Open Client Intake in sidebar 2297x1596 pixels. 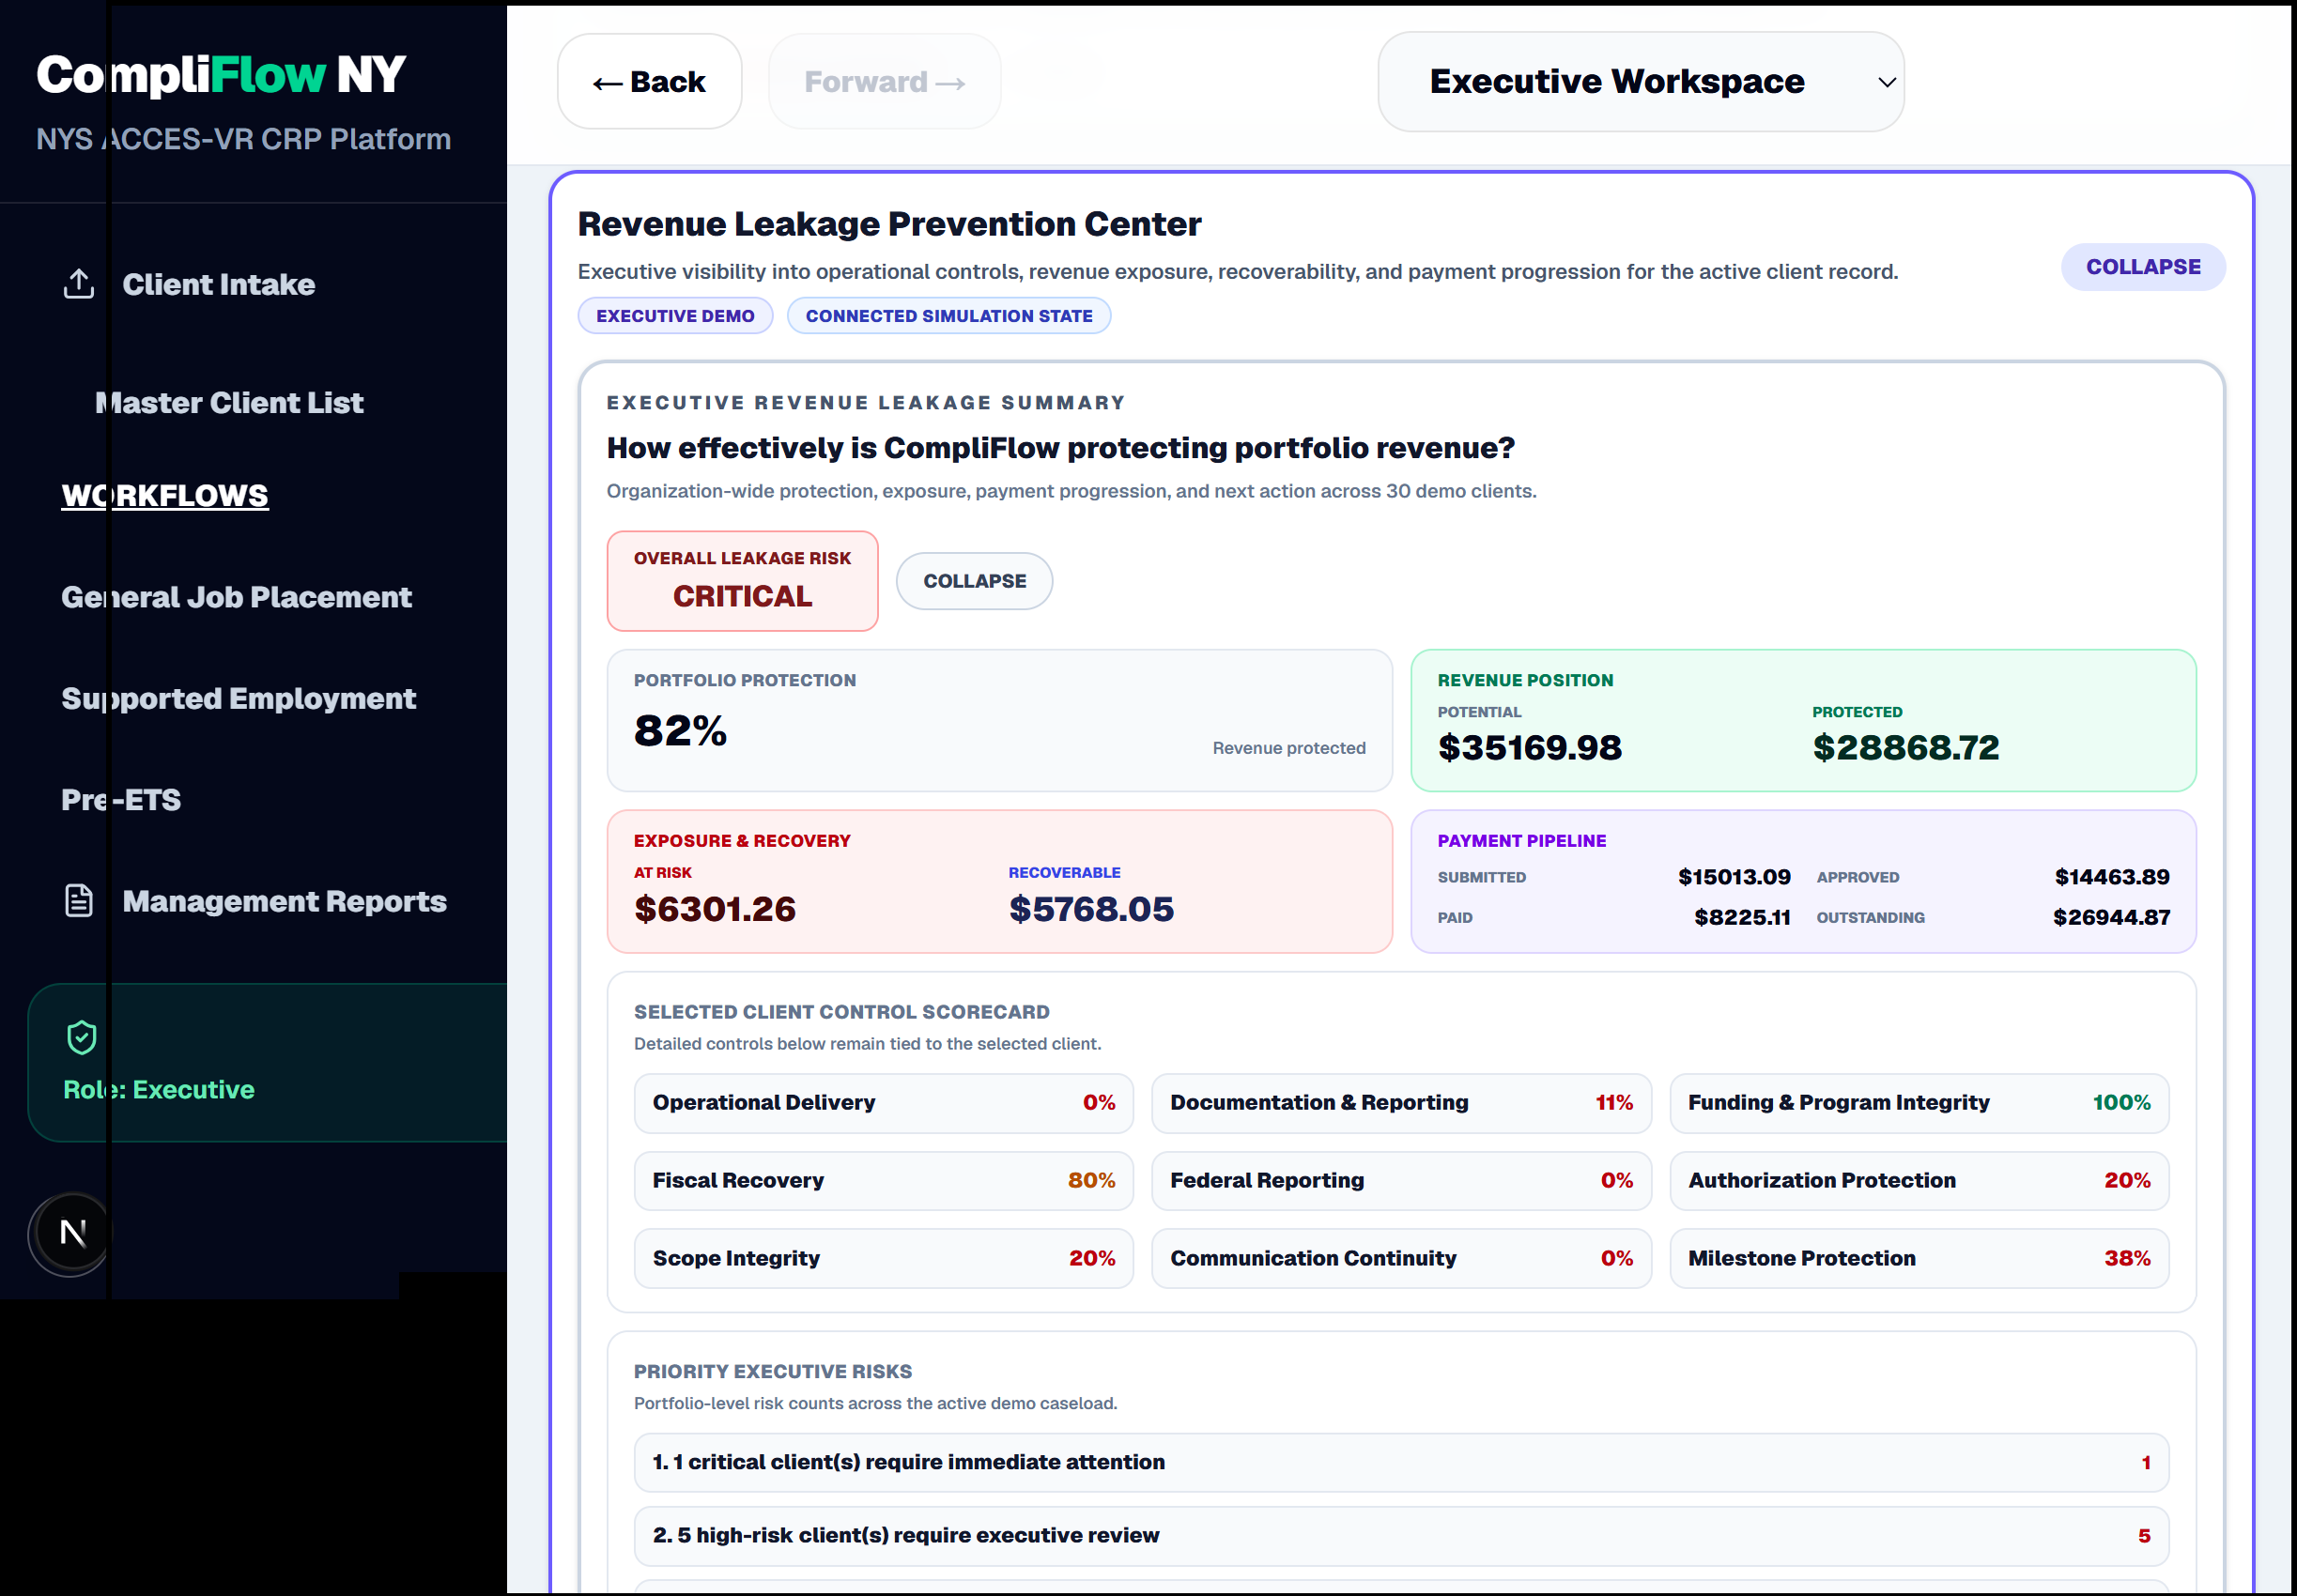click(x=218, y=284)
